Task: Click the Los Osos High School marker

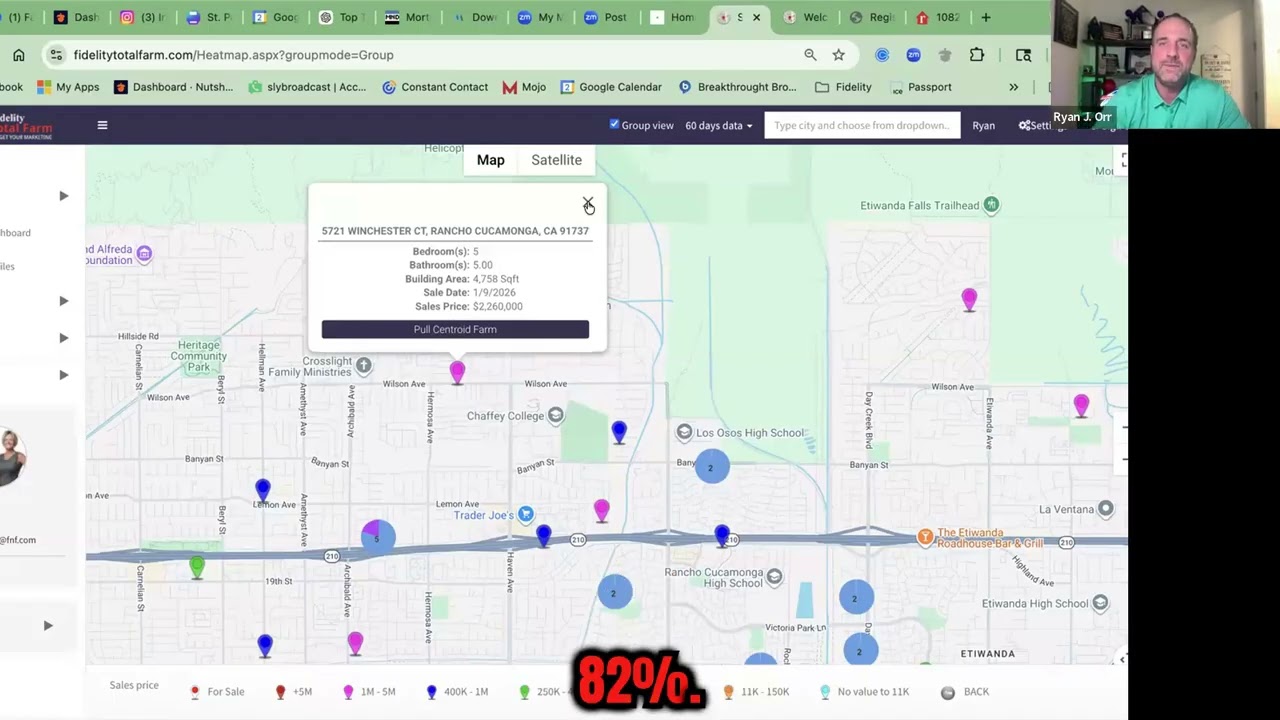Action: [684, 432]
